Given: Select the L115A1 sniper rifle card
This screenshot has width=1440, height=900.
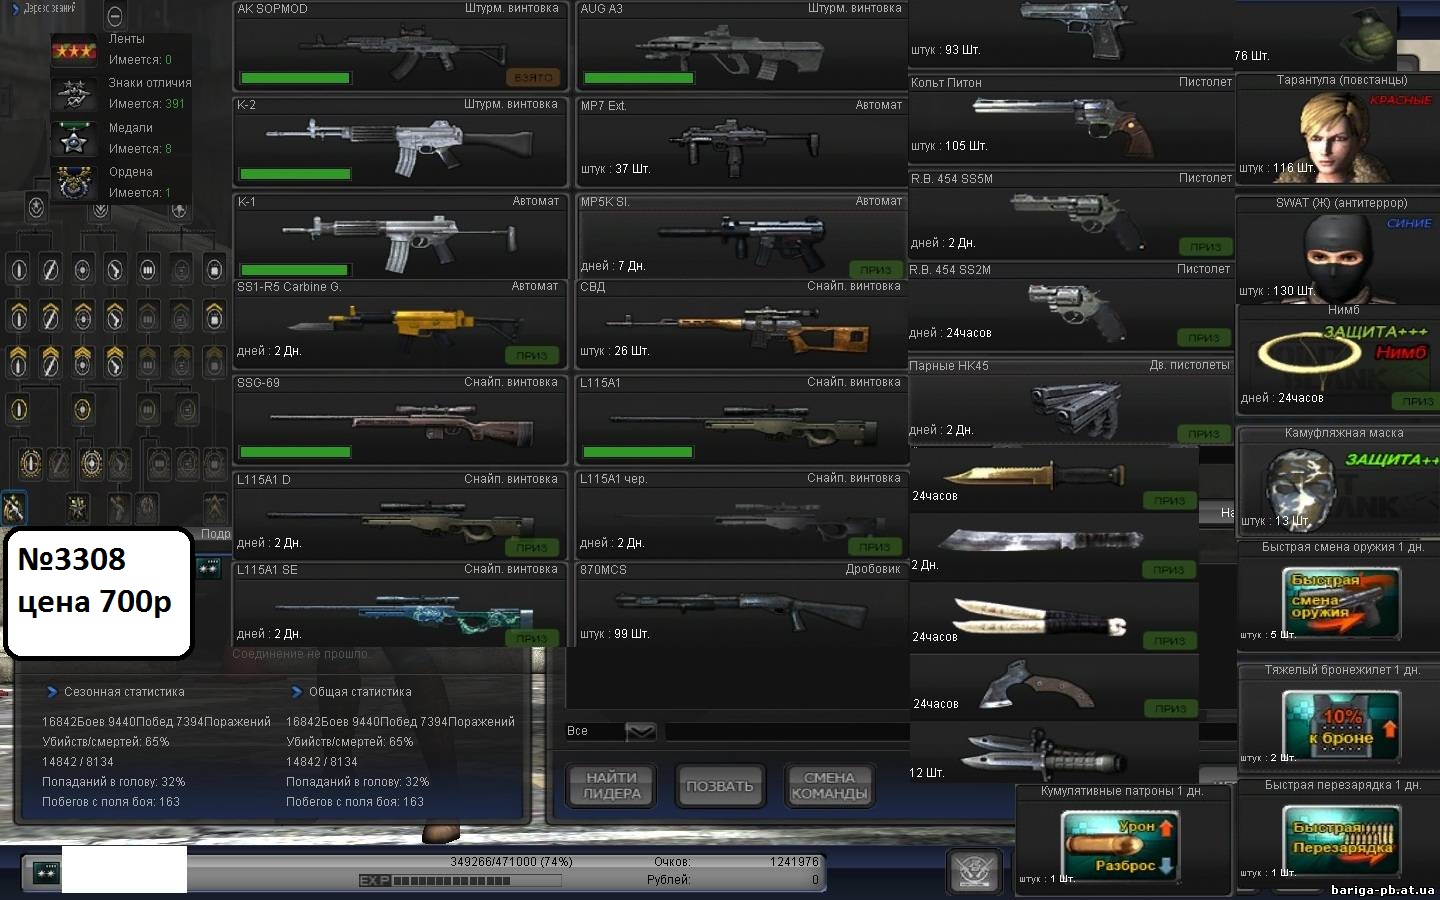Looking at the screenshot, I should click(x=742, y=420).
